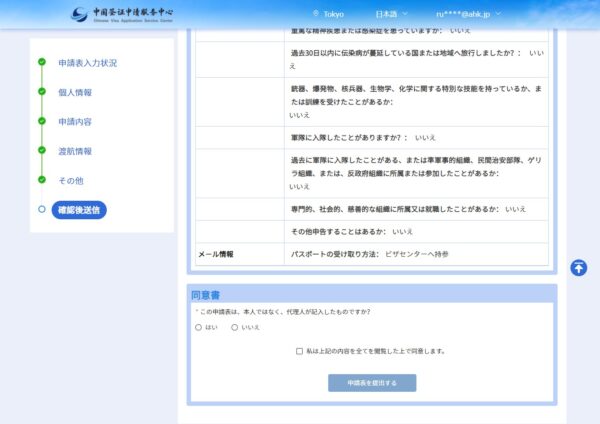
Task: Check the 私は上記の内容を全てを閲覧した上で同意します box
Action: (x=299, y=351)
